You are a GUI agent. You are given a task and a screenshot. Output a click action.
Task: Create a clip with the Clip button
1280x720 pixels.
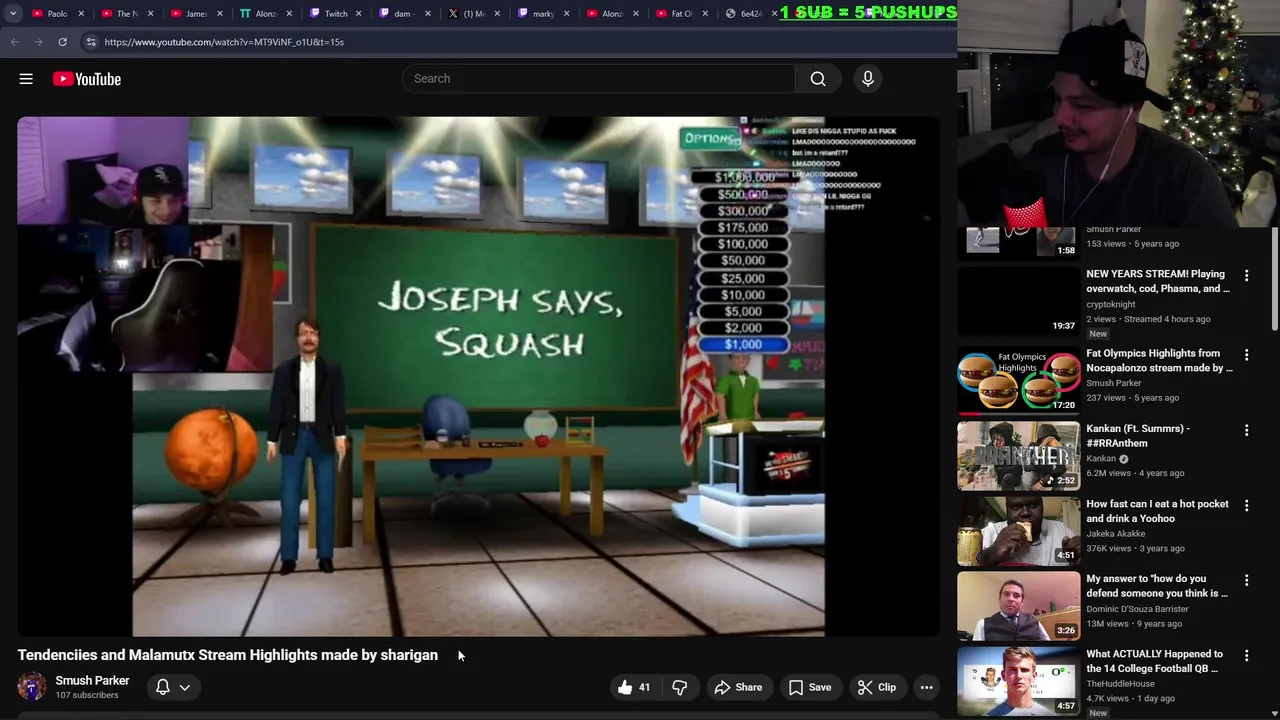[877, 687]
